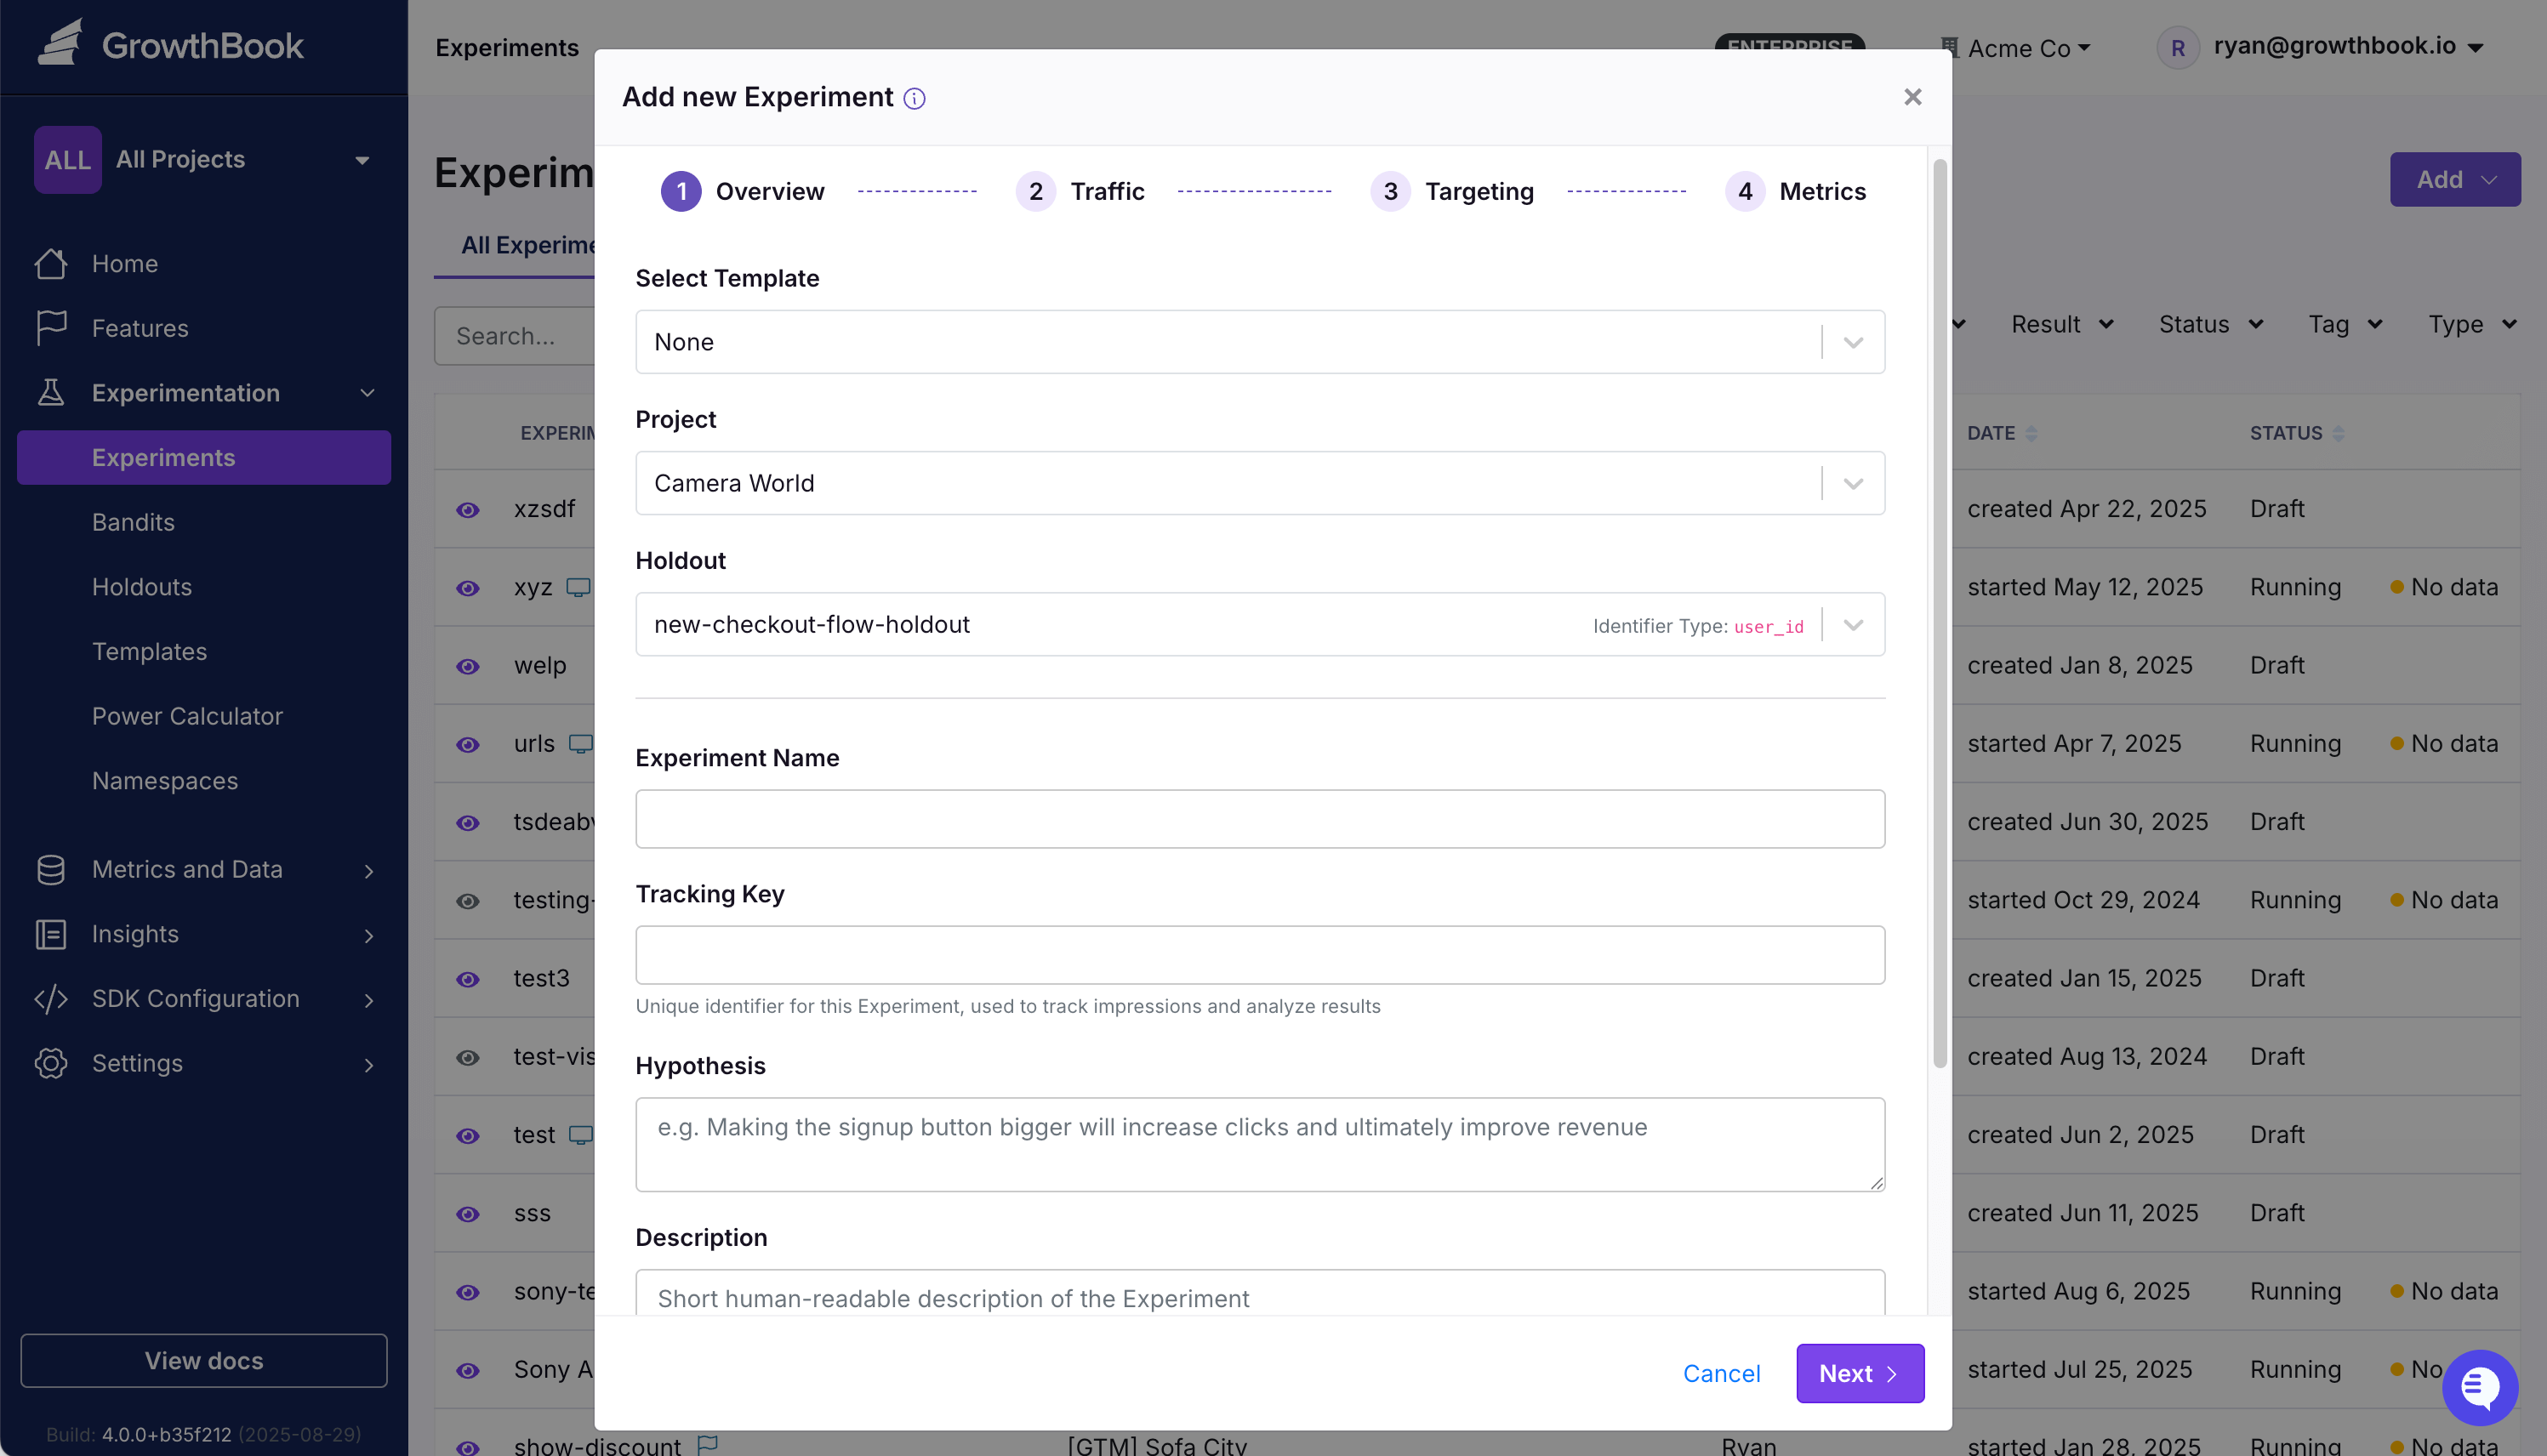Click the Home icon in sidebar
This screenshot has height=1456, width=2547.
click(51, 264)
